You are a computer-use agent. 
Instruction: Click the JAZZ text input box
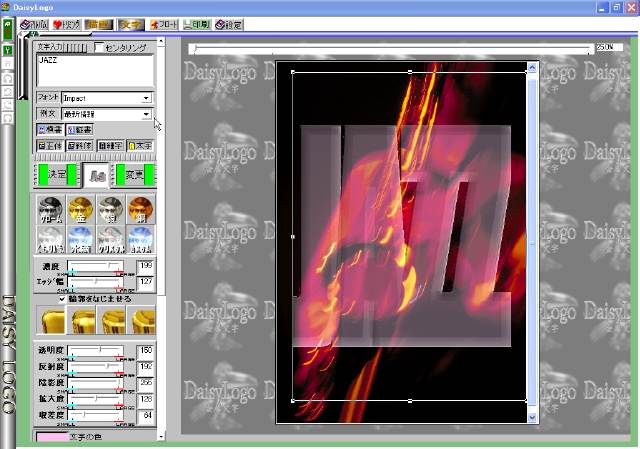click(95, 70)
